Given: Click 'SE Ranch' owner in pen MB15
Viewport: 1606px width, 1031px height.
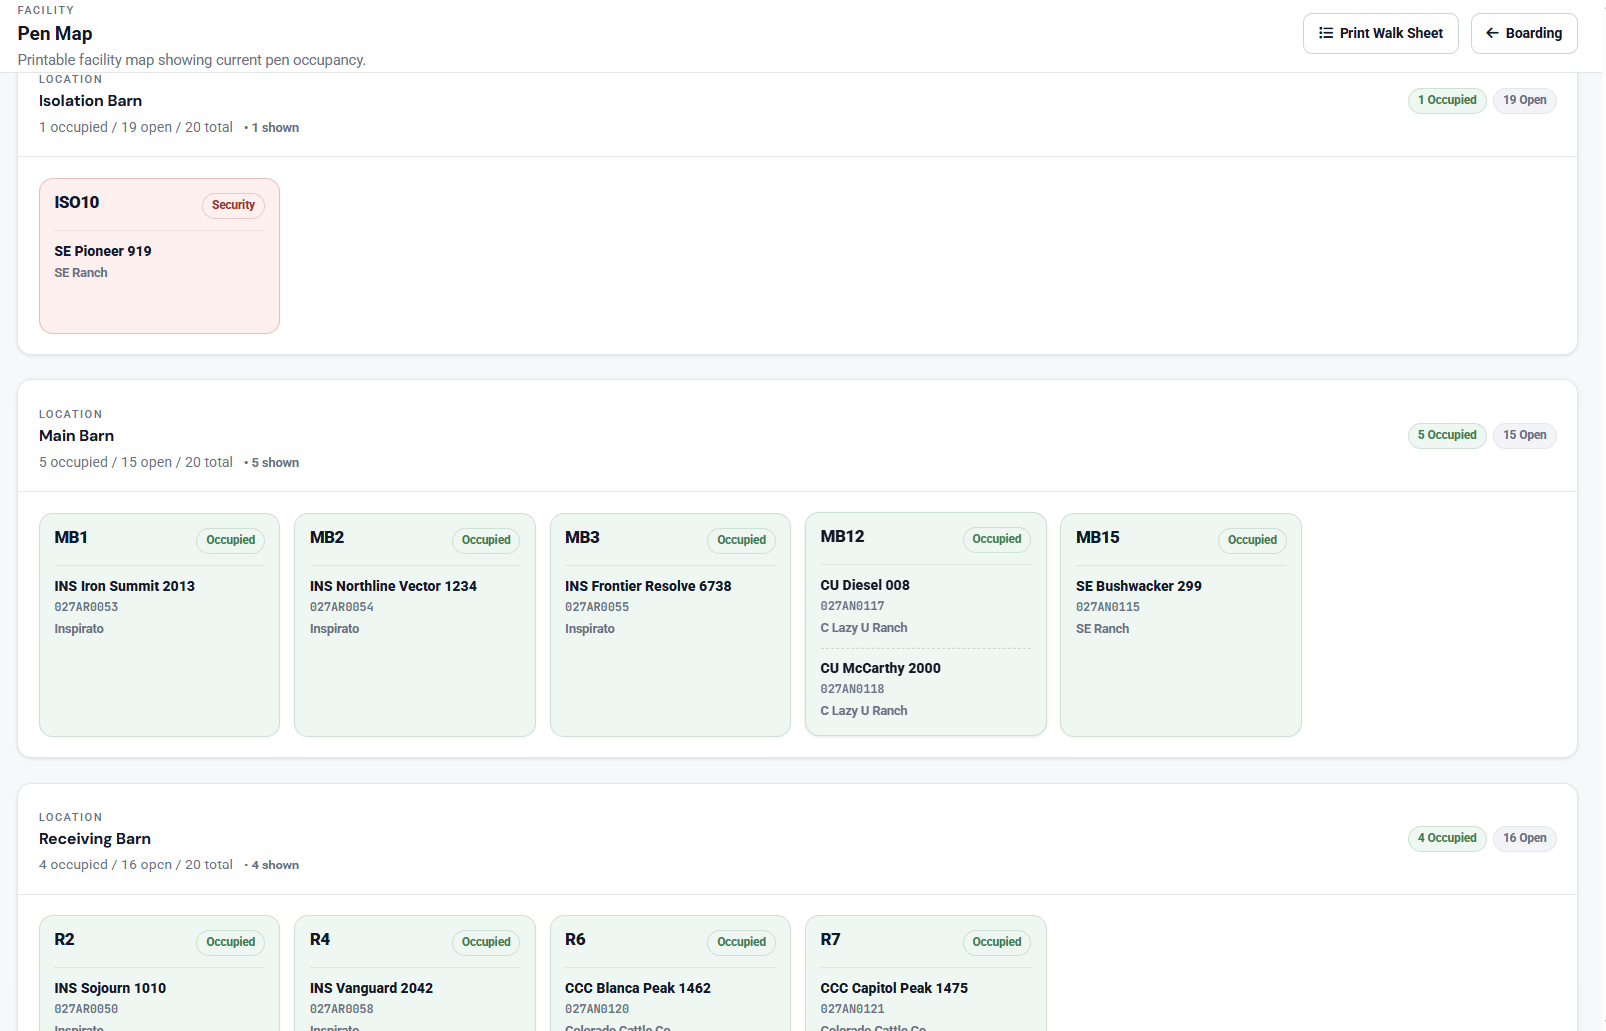Looking at the screenshot, I should coord(1102,629).
